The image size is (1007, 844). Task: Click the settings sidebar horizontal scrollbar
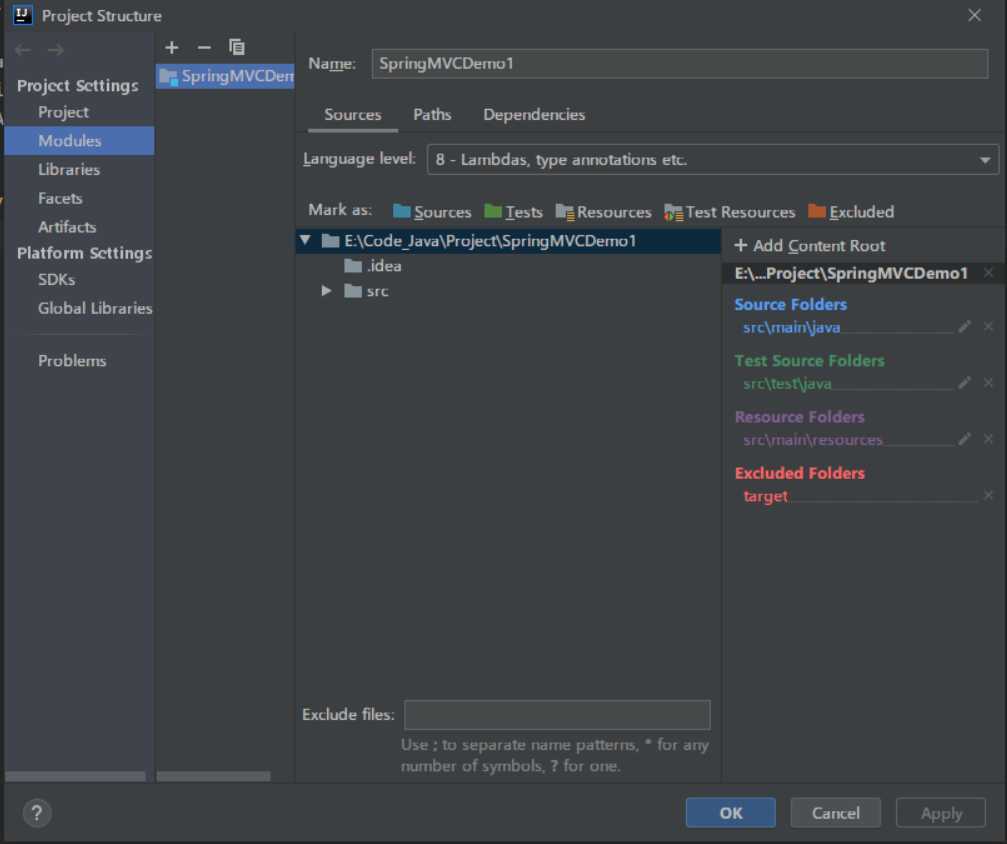[75, 777]
